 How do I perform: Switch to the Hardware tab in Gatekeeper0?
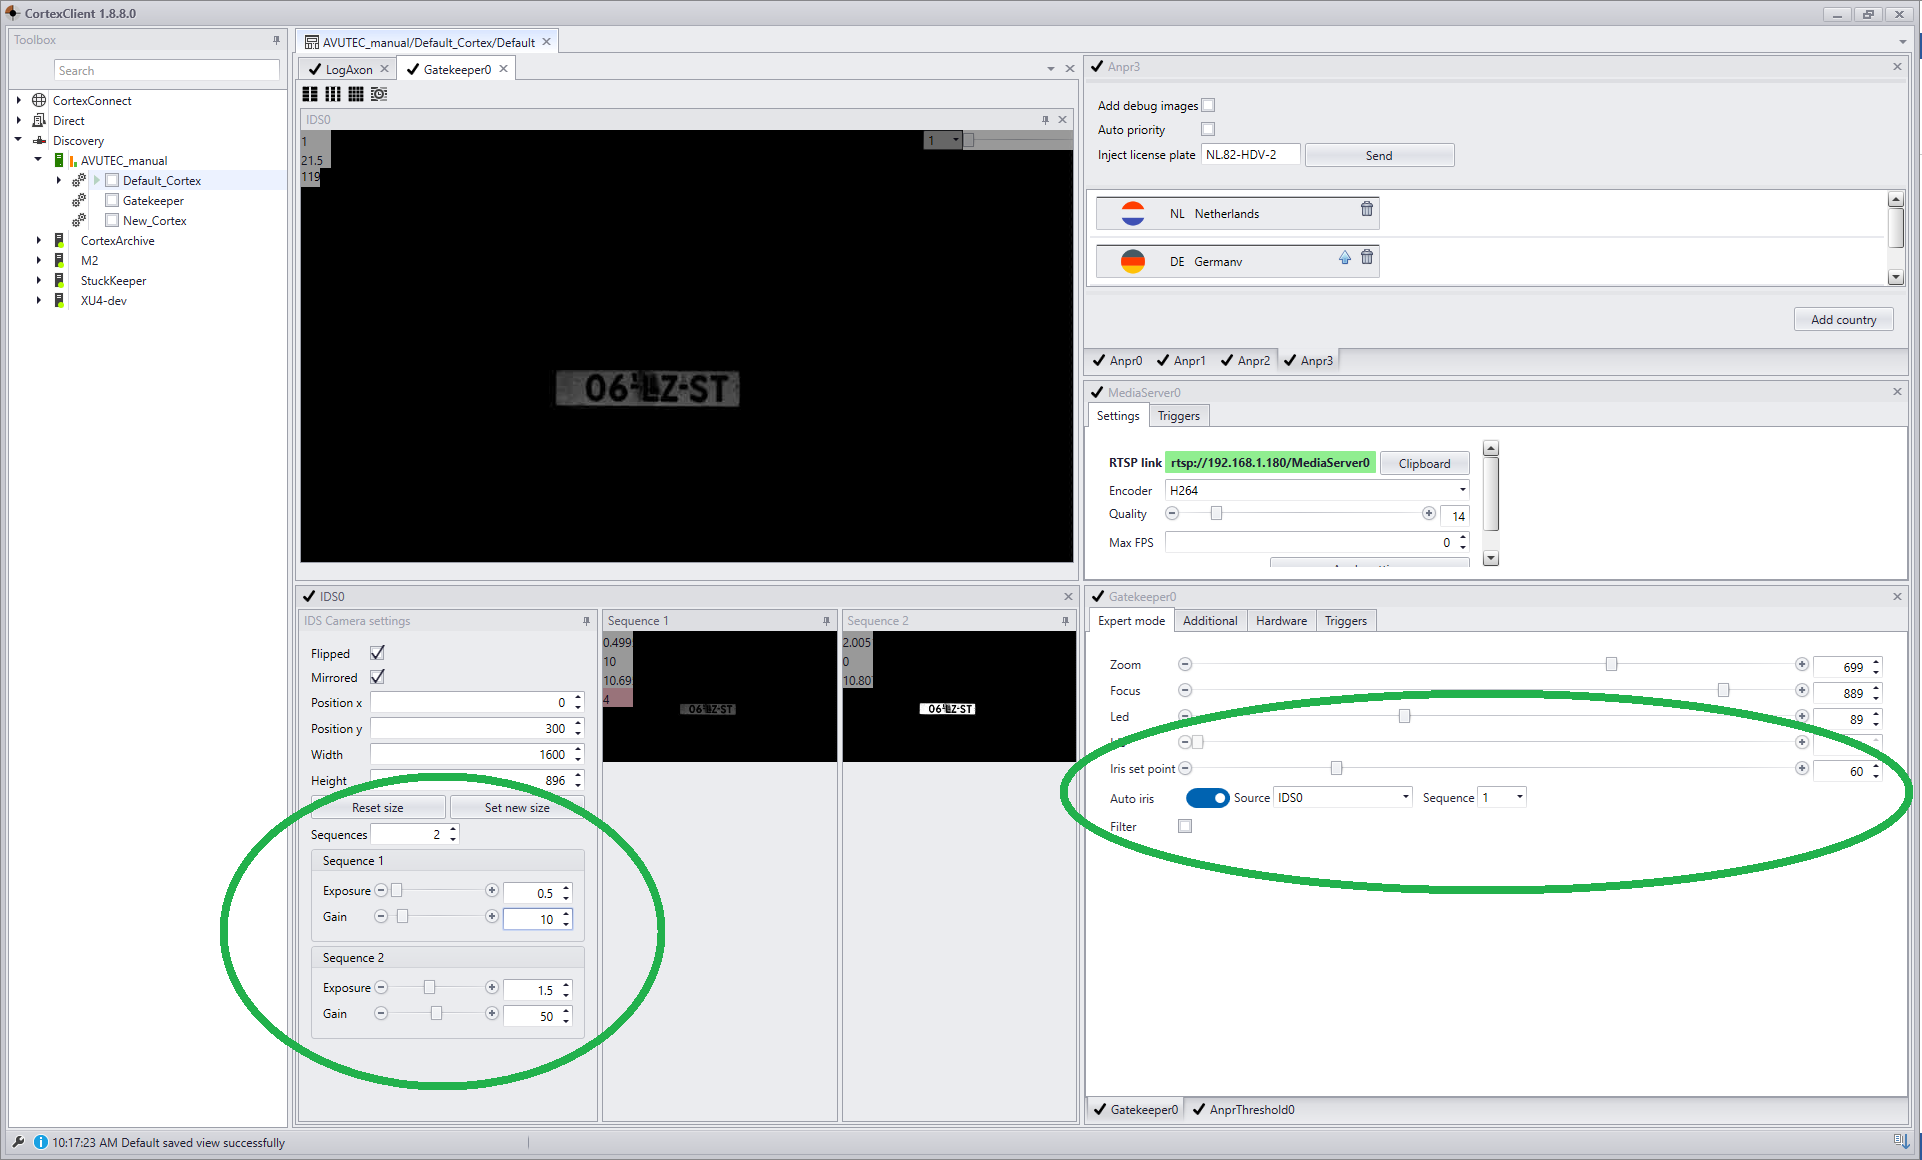point(1281,621)
